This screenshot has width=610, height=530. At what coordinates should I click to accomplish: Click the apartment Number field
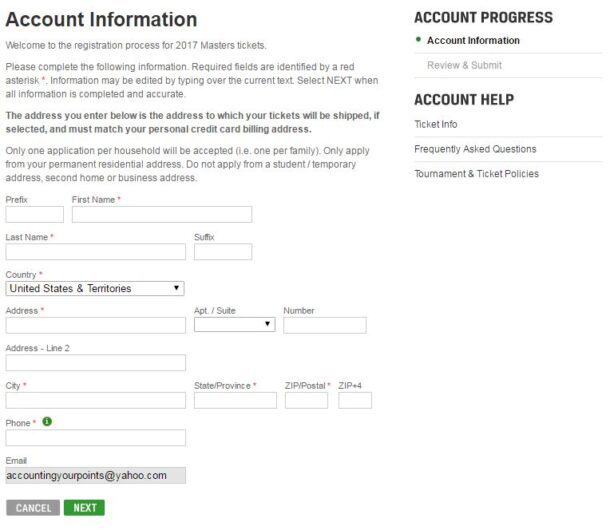(324, 325)
